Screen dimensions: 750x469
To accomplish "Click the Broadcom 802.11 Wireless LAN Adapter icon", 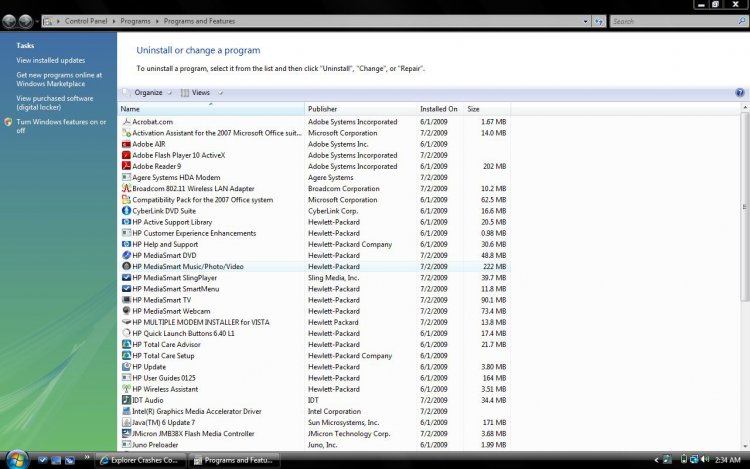I will [126, 188].
